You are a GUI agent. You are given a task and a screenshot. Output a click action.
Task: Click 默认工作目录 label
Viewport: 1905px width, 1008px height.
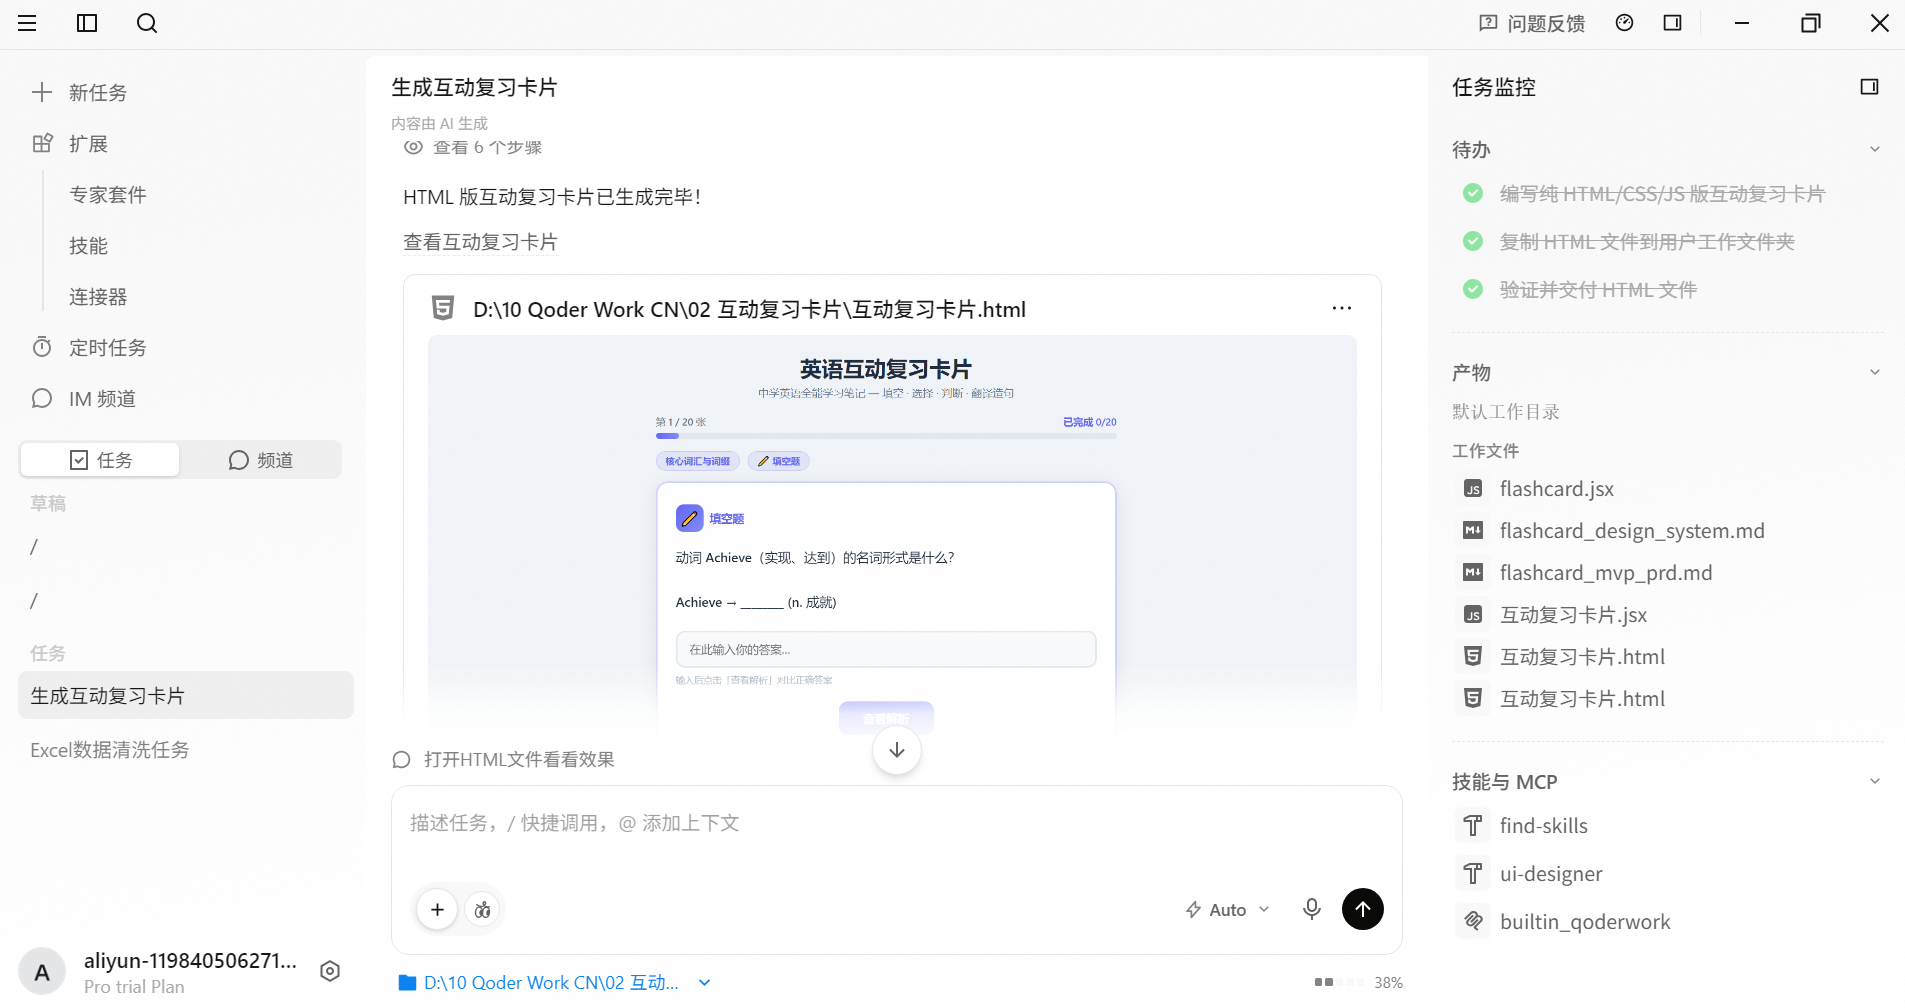1506,412
